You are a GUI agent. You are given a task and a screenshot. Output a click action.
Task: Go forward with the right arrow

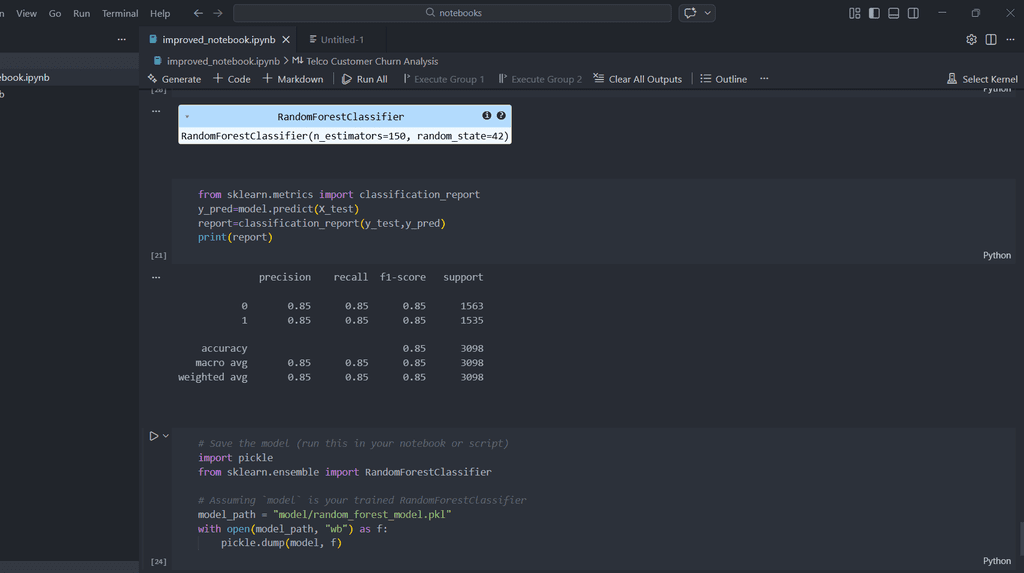coord(217,13)
